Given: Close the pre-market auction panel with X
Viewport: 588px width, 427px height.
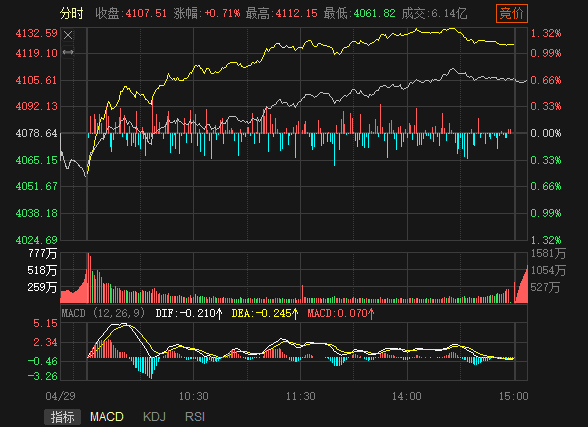Looking at the screenshot, I should [x=68, y=36].
